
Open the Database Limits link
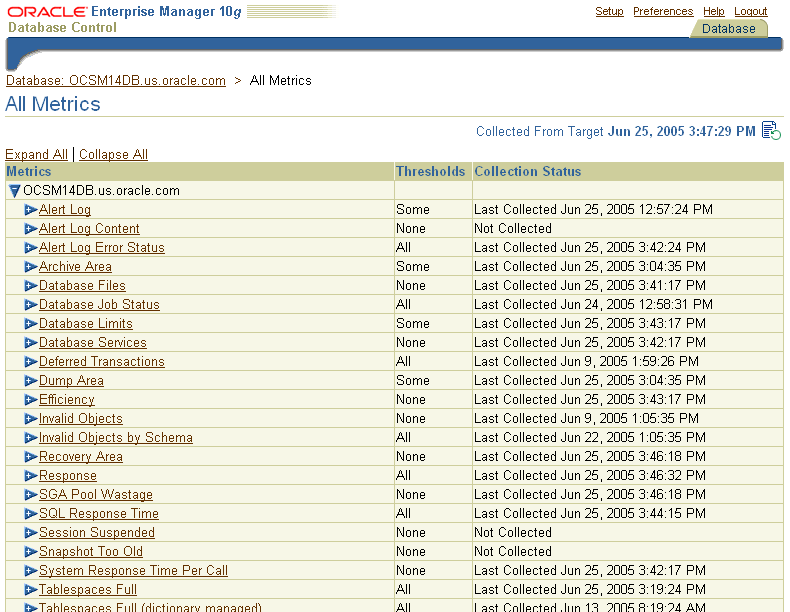[x=86, y=323]
